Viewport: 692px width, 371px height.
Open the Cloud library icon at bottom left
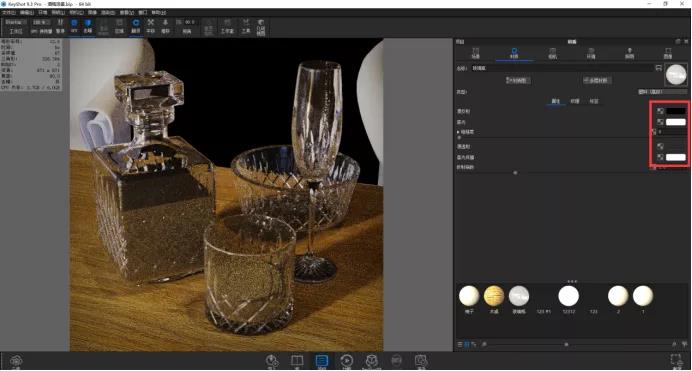coord(16,361)
